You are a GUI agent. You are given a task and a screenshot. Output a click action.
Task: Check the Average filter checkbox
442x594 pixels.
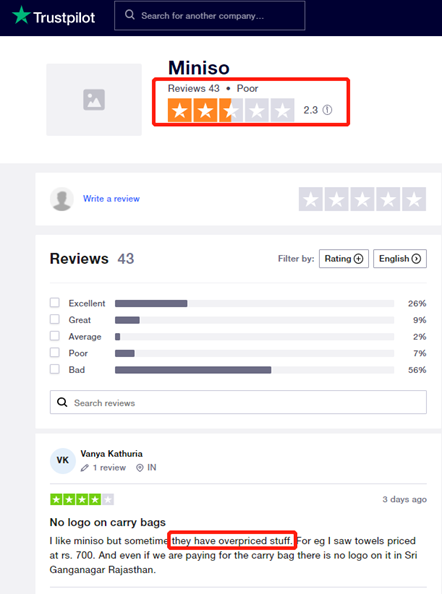point(55,336)
